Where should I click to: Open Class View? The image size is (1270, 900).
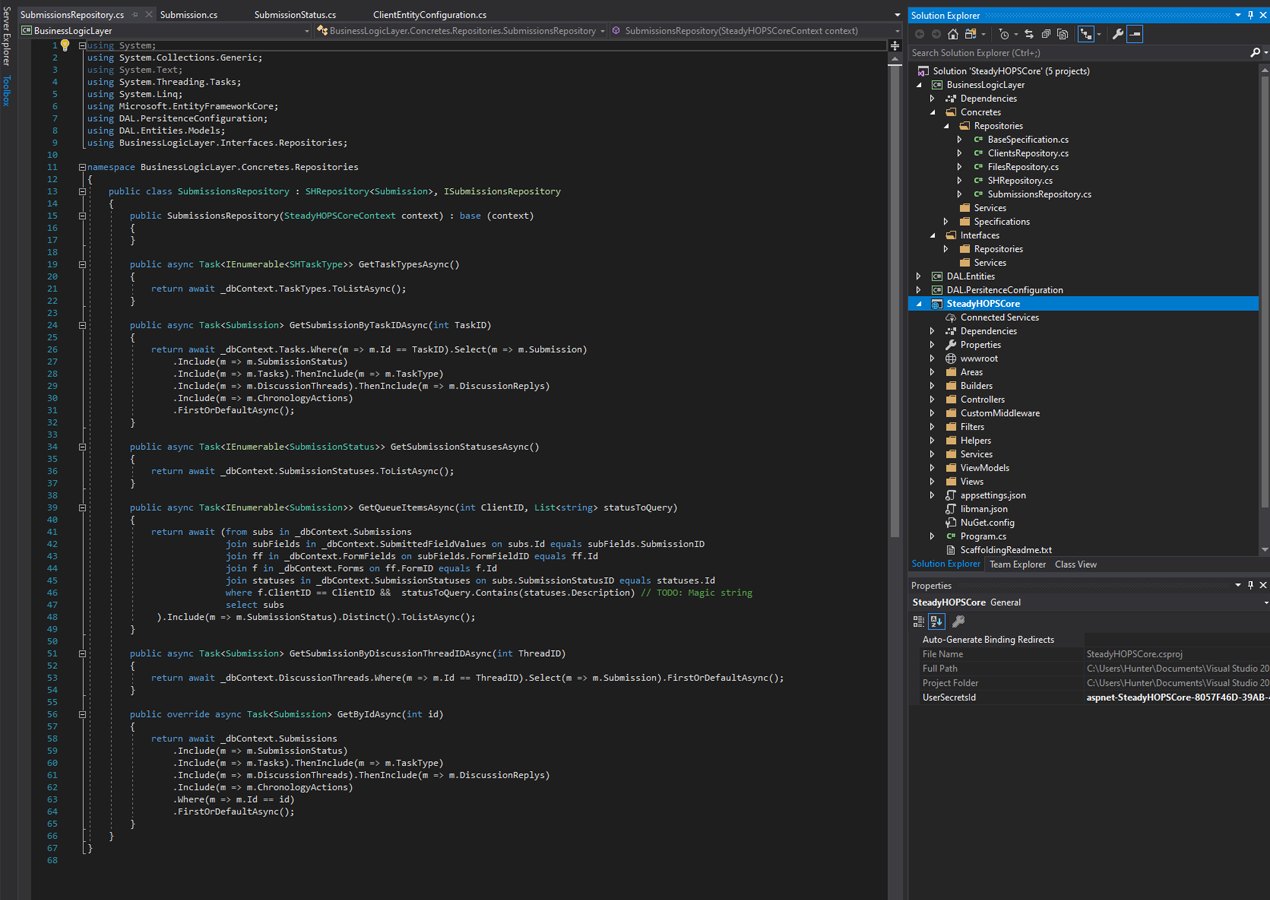point(1075,563)
